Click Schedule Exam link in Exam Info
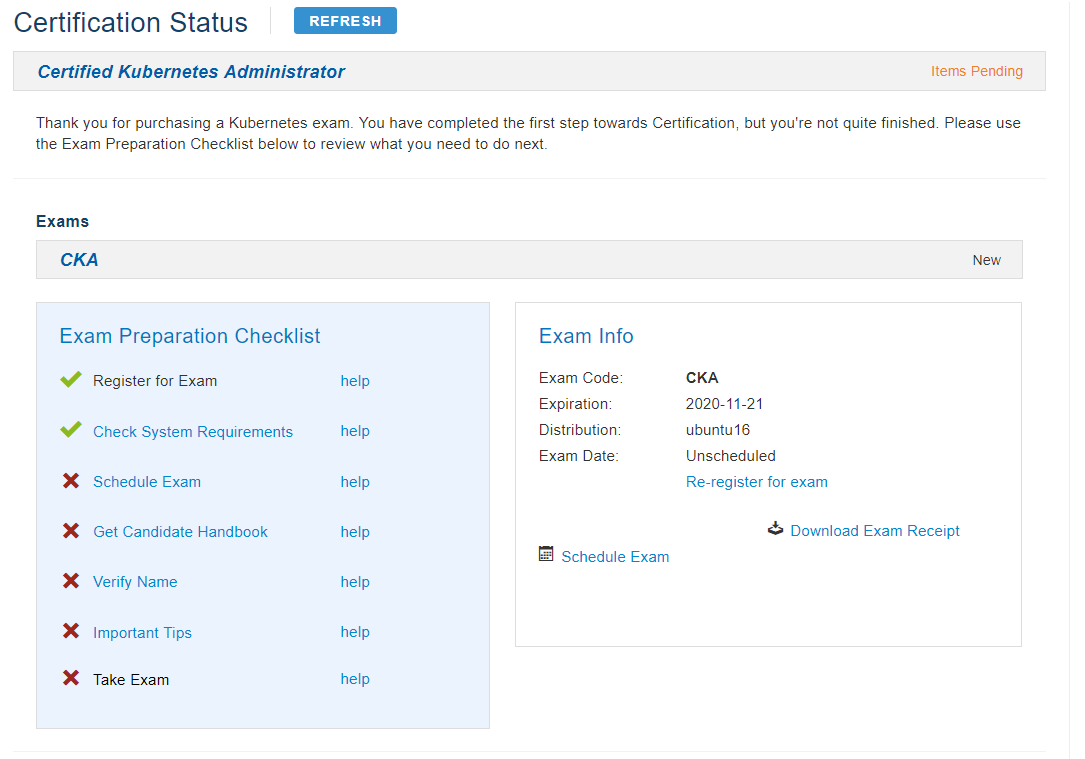 tap(615, 557)
